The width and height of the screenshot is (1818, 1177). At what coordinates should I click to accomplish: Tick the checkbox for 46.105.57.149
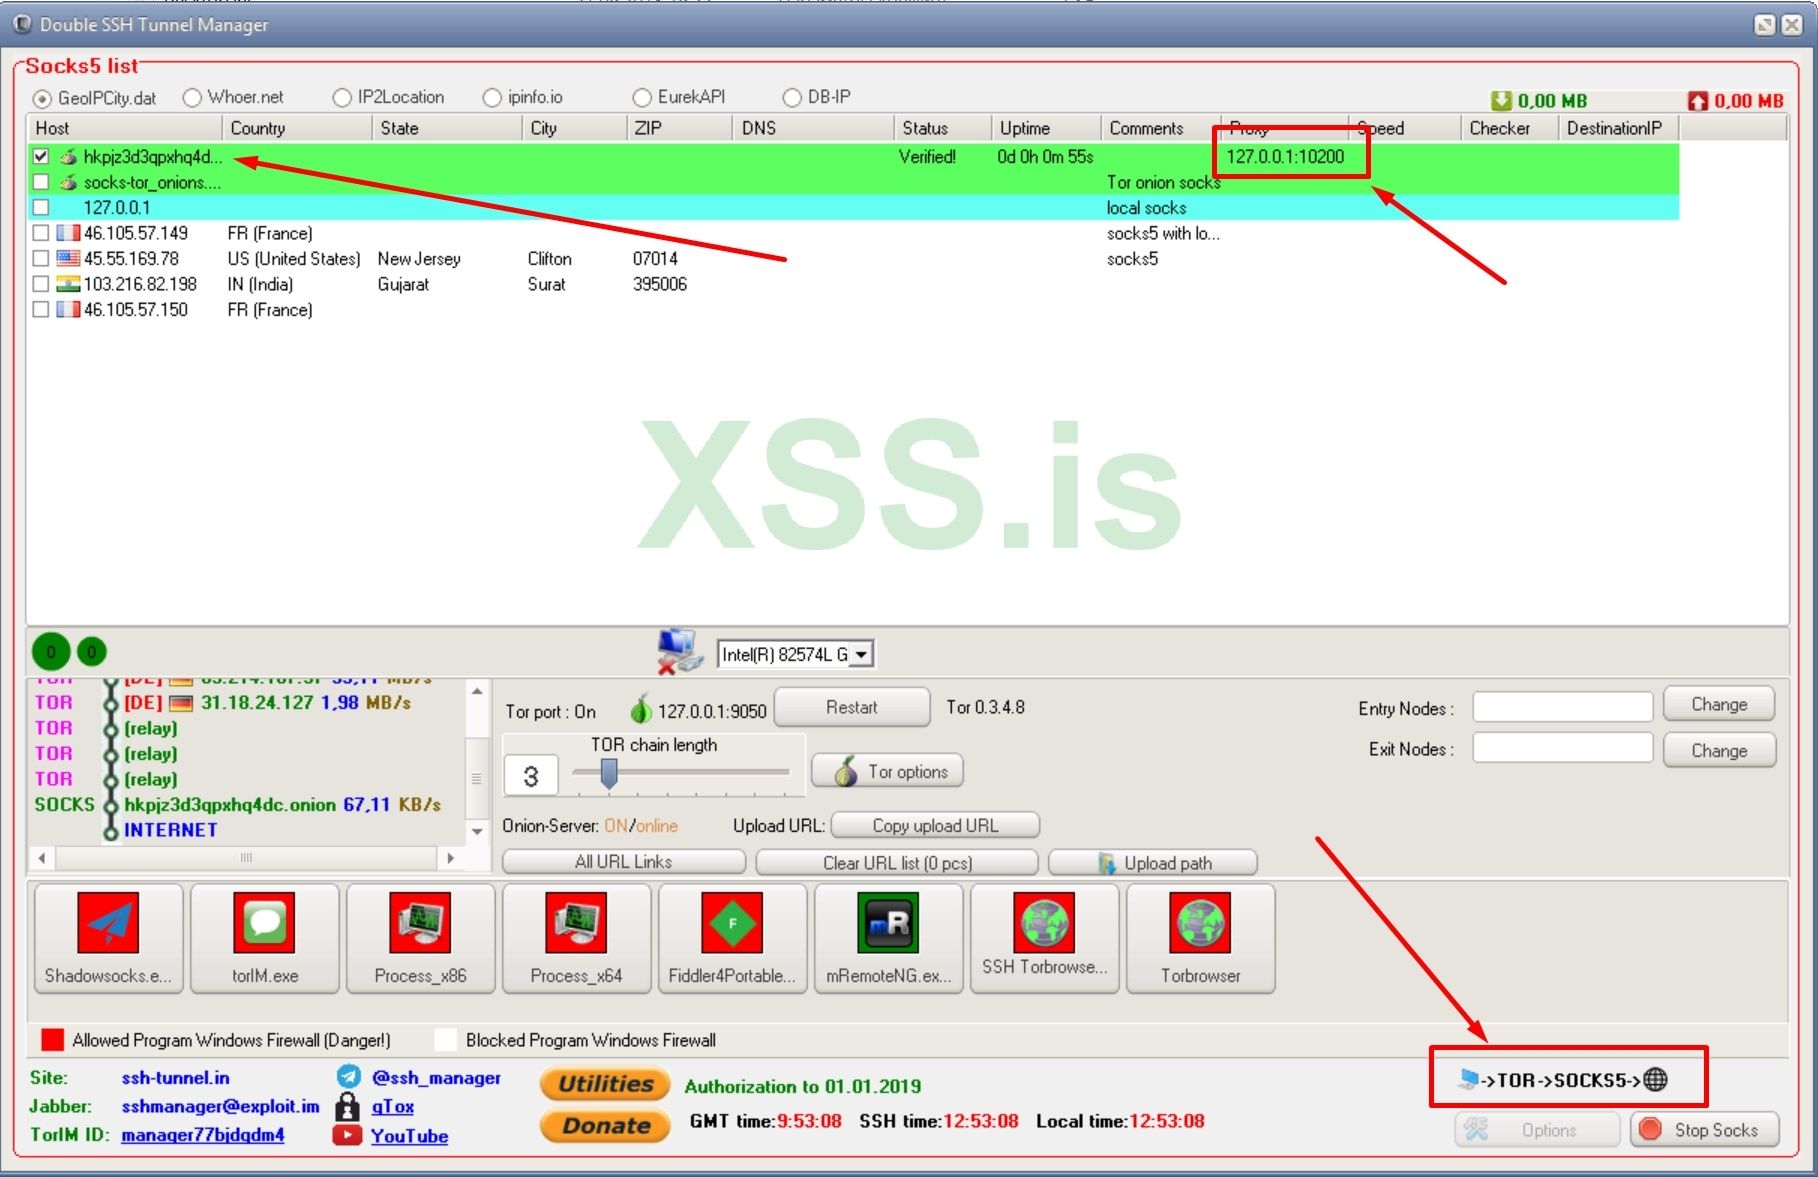pyautogui.click(x=41, y=233)
